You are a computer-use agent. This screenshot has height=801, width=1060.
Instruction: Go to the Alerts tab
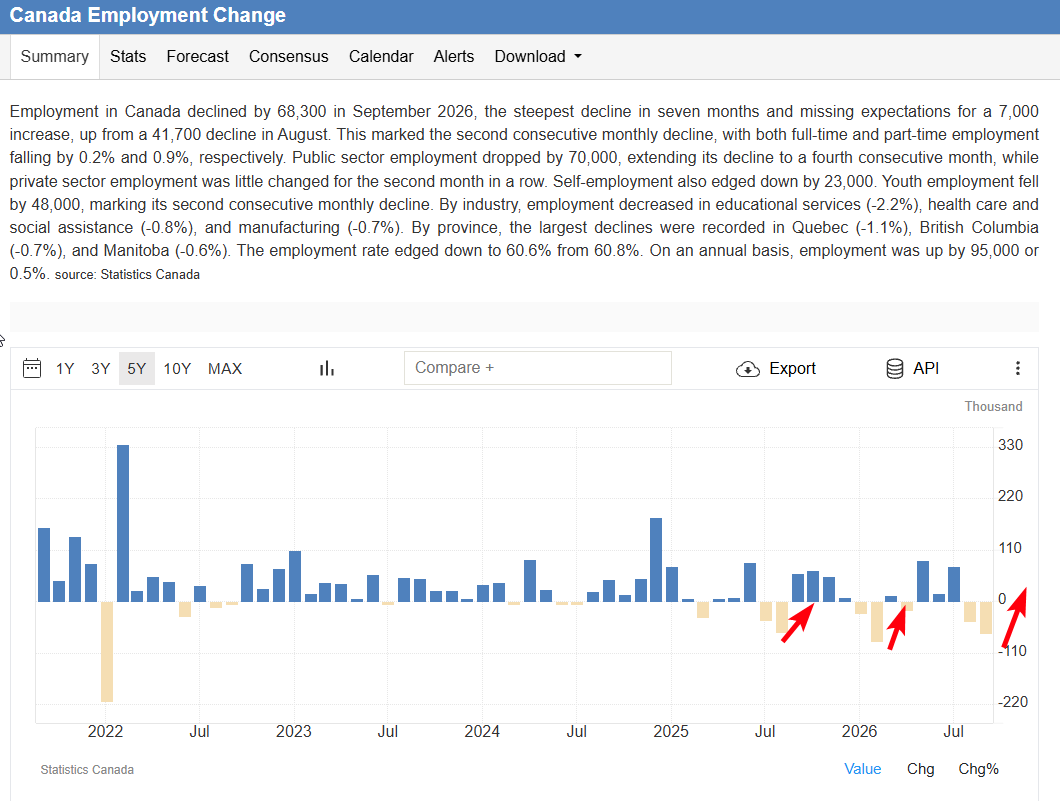click(454, 57)
